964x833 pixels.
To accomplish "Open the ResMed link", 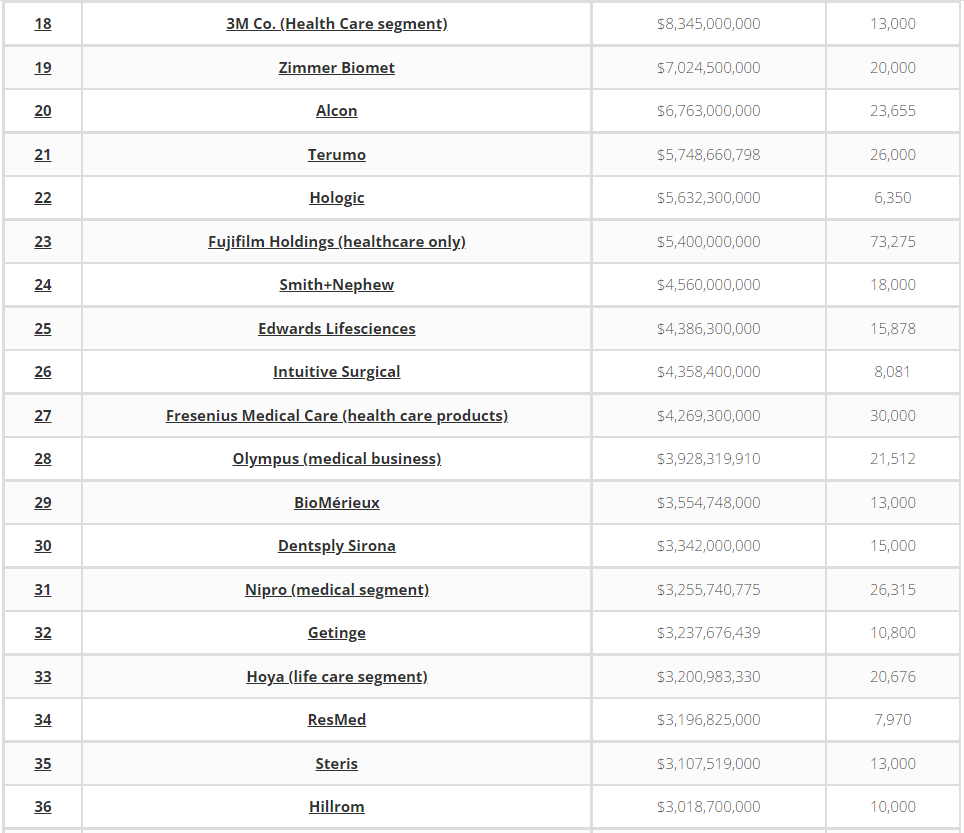I will coord(336,720).
